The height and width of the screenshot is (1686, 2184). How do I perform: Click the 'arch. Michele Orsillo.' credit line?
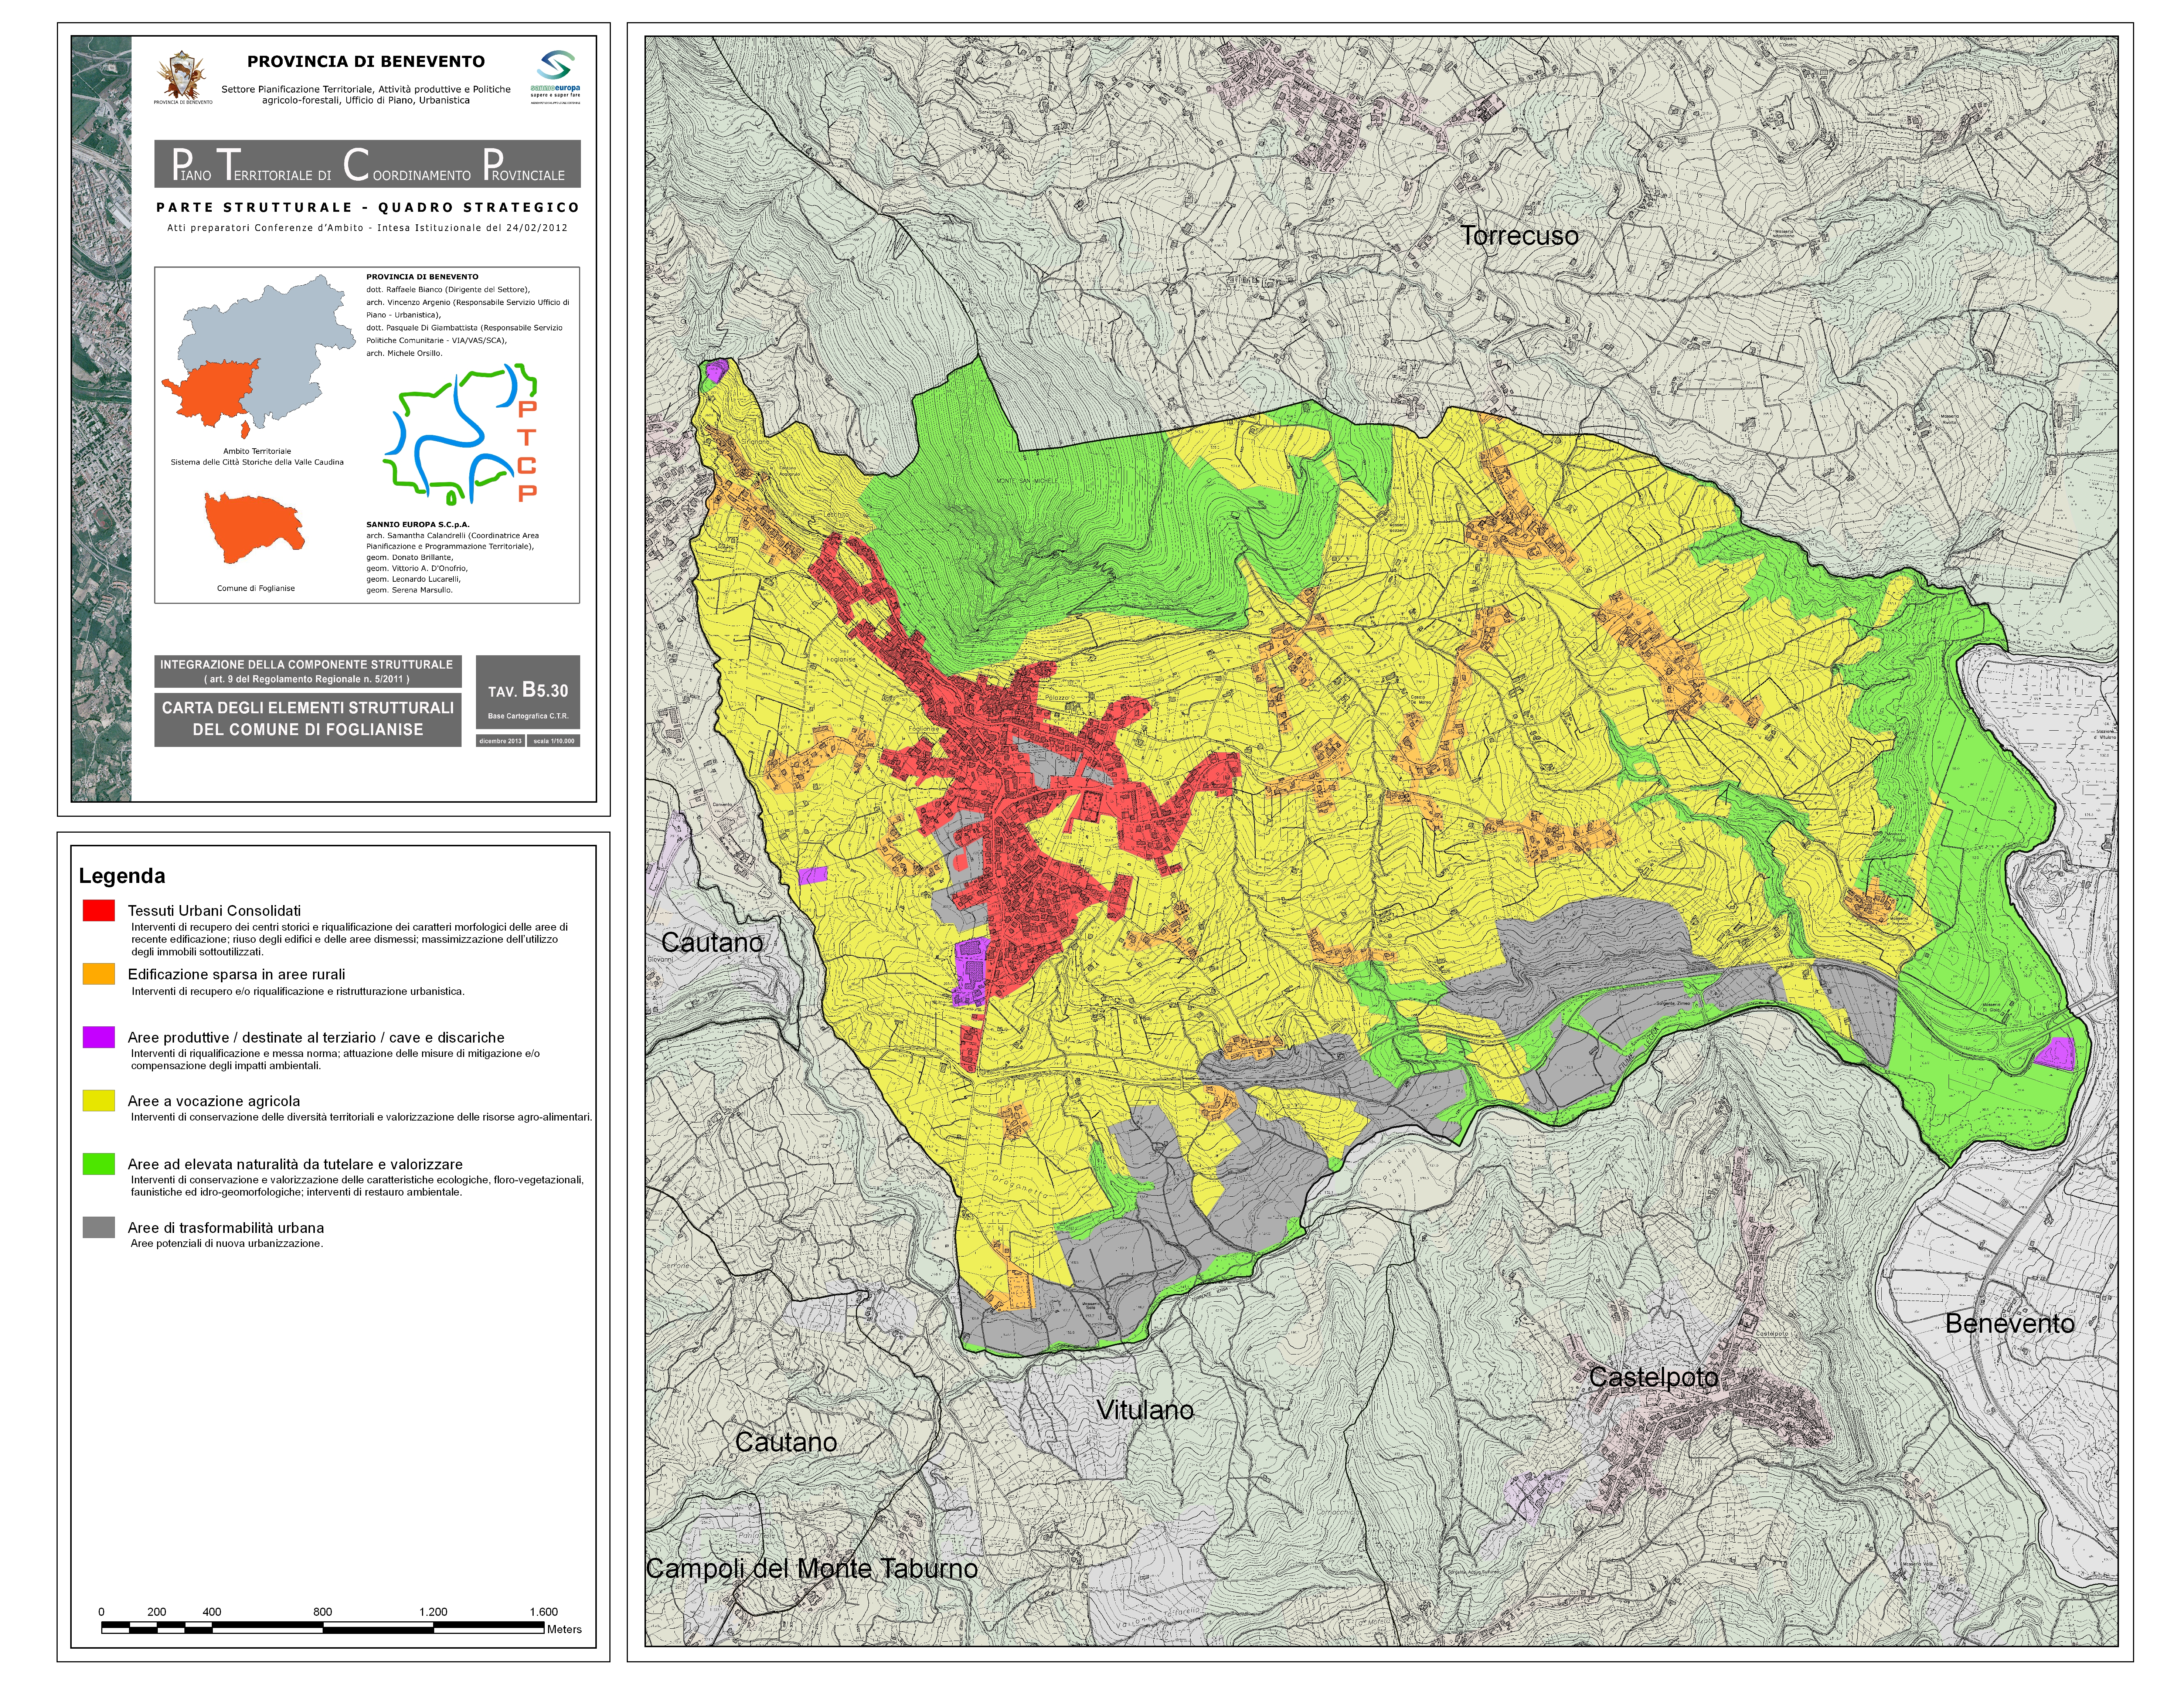[x=404, y=353]
